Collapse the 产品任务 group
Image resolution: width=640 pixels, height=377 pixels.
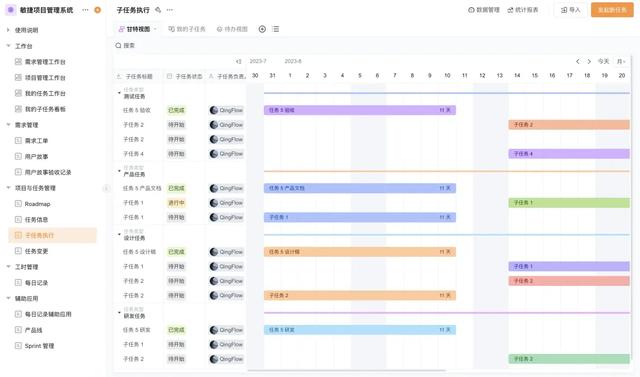(x=119, y=171)
